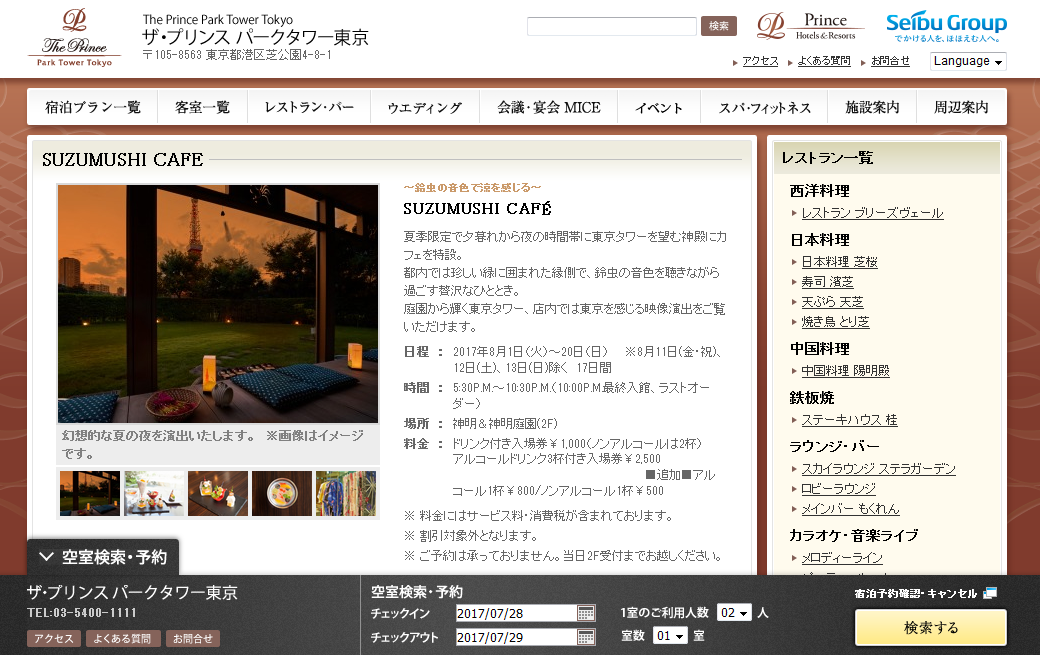Open the よくある質問 link in the header
This screenshot has height=655, width=1040.
coord(824,61)
